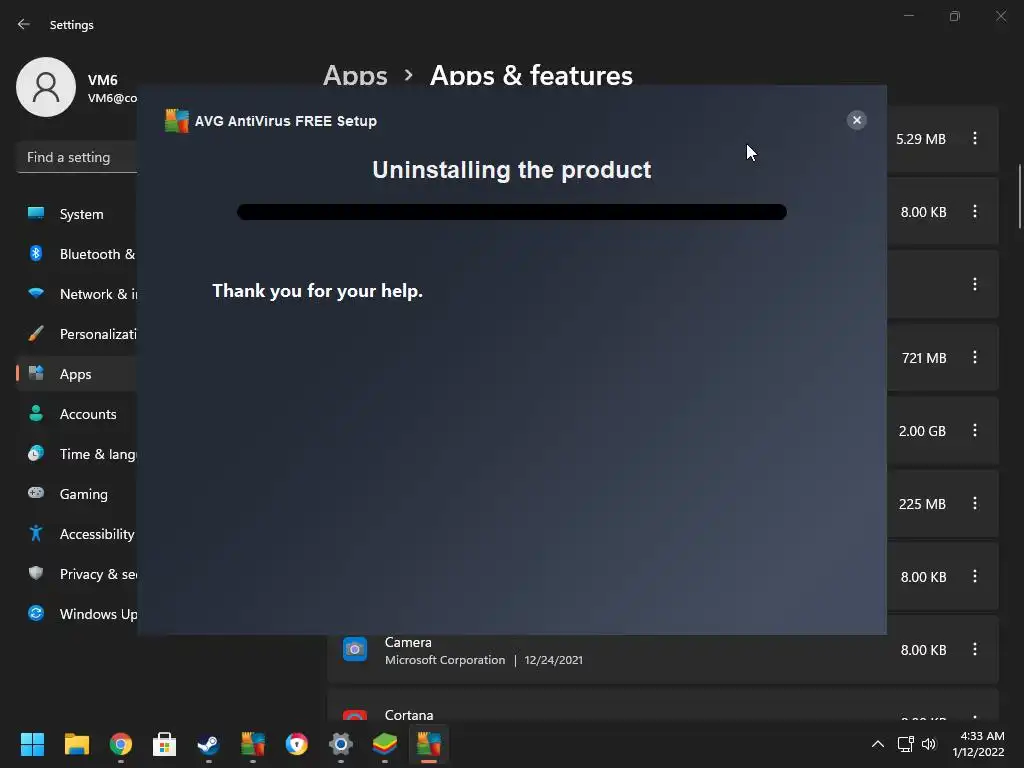Open network status tray icon
The height and width of the screenshot is (768, 1024).
905,744
